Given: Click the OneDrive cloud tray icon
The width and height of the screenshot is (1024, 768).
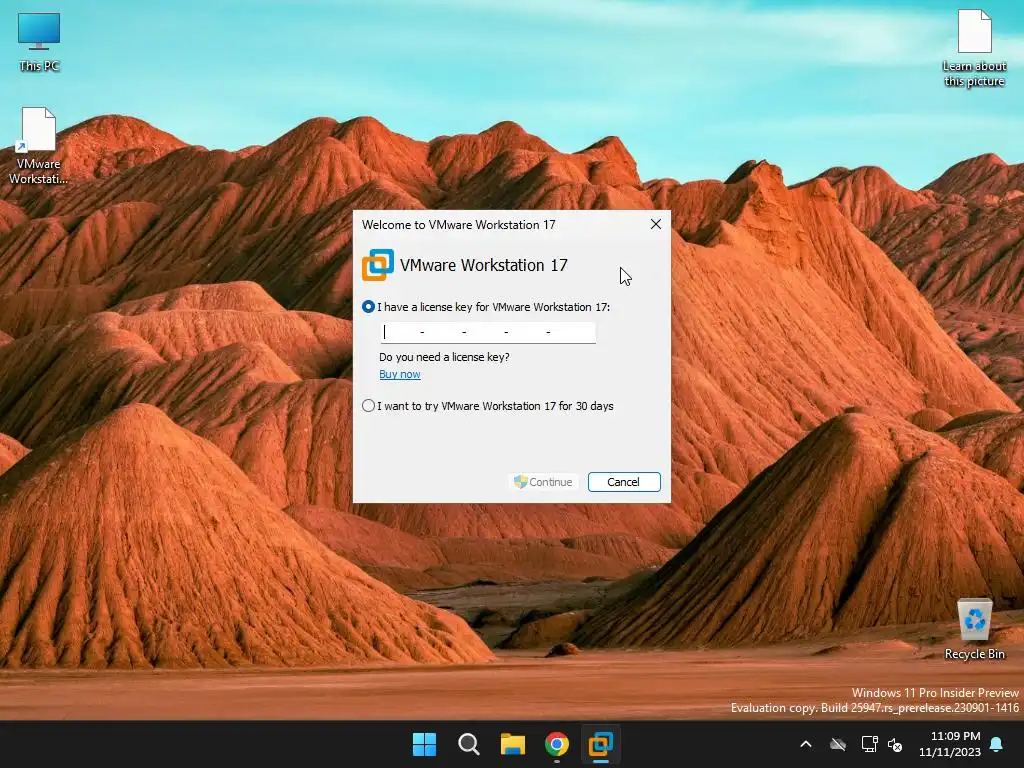Looking at the screenshot, I should pyautogui.click(x=838, y=744).
